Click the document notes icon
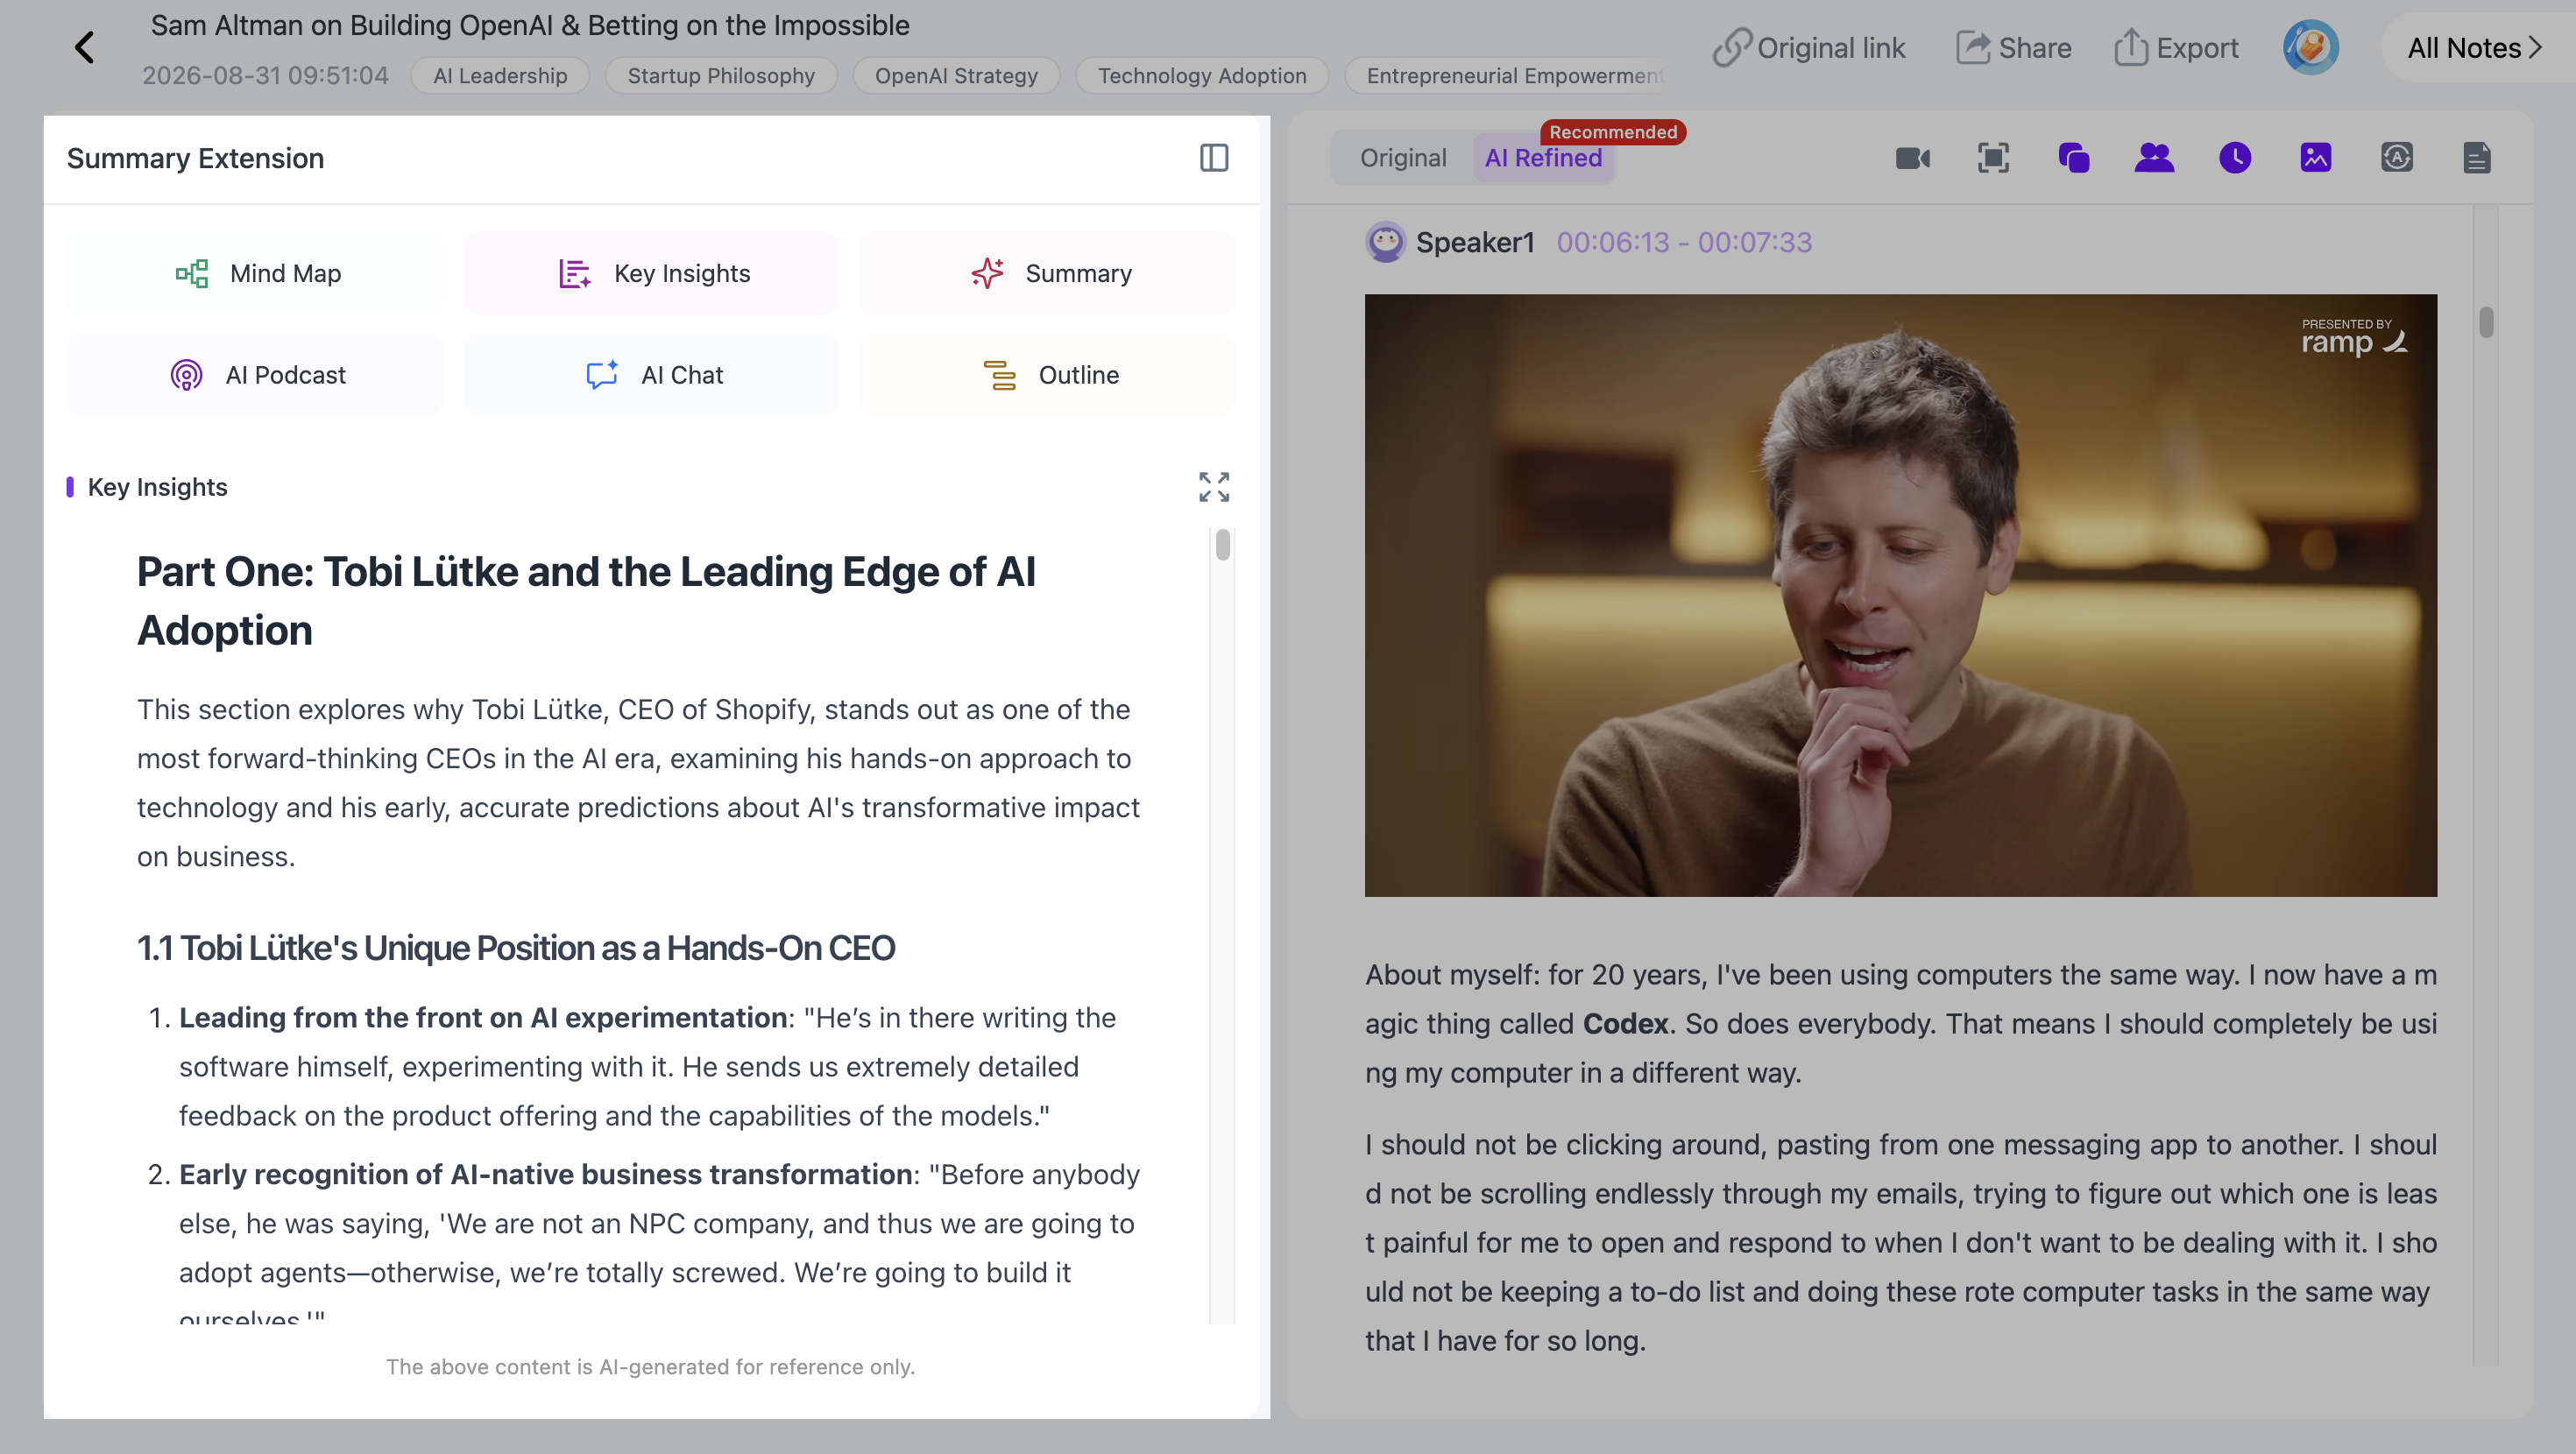The image size is (2576, 1454). pyautogui.click(x=2477, y=158)
